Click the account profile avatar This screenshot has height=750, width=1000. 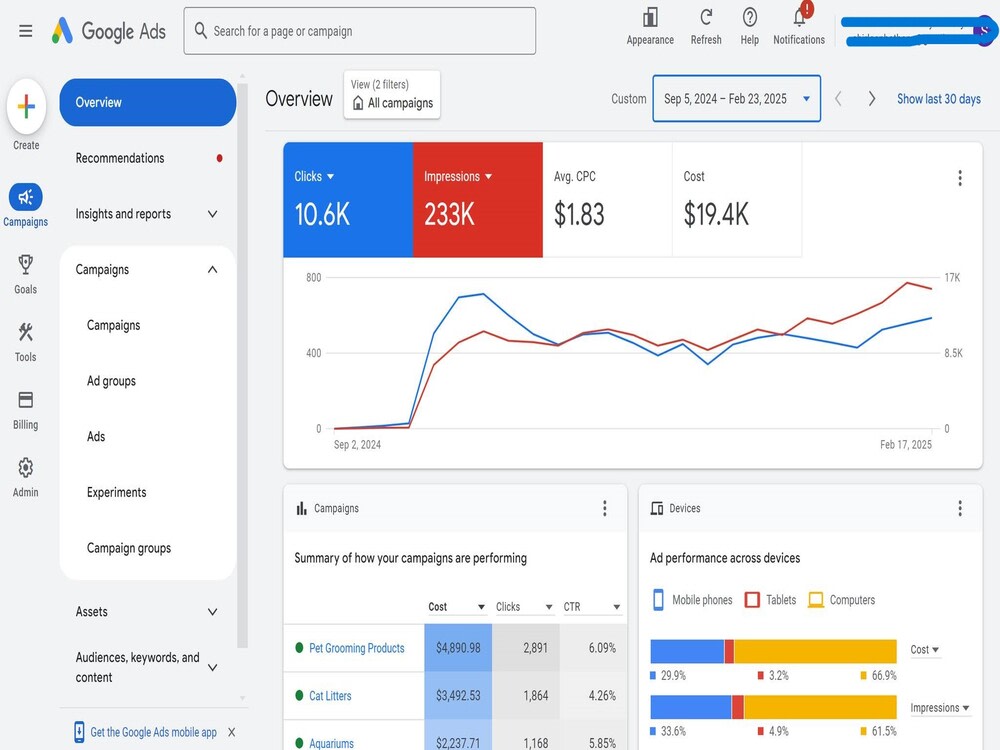pos(984,31)
